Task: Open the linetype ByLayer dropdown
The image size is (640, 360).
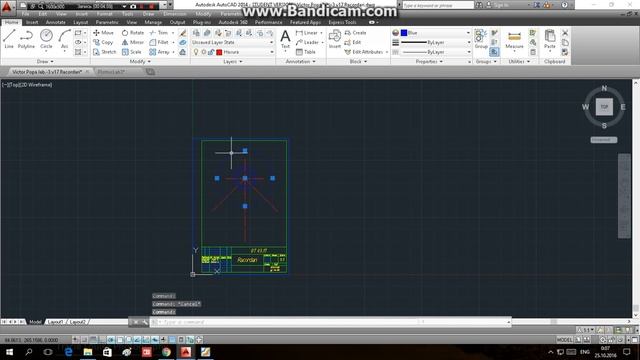Action: tap(435, 52)
